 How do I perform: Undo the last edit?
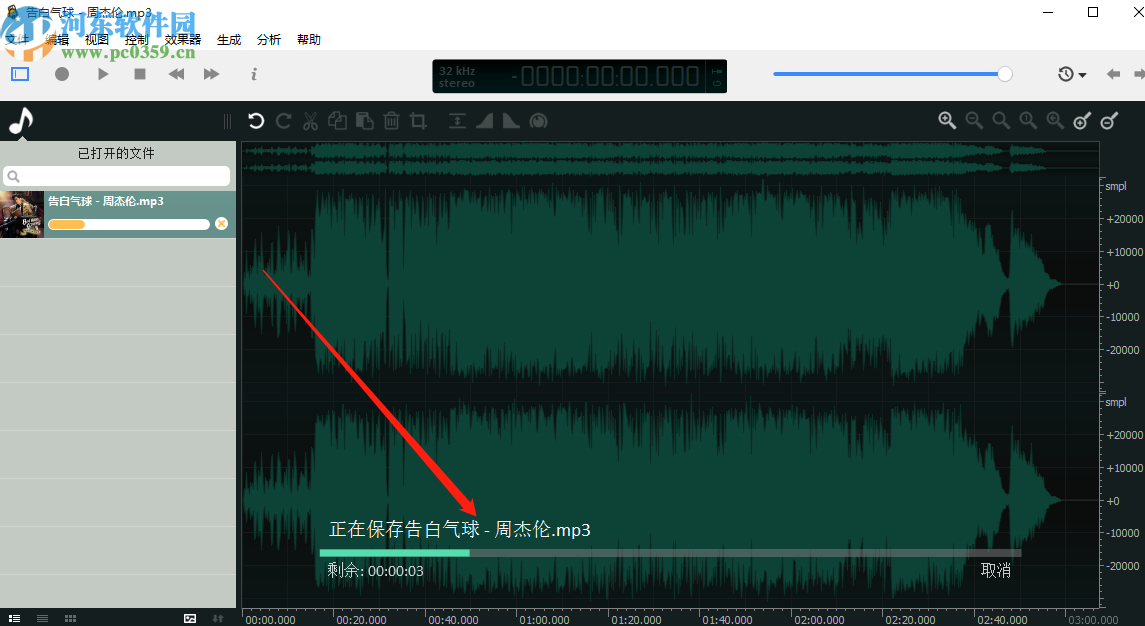[256, 120]
